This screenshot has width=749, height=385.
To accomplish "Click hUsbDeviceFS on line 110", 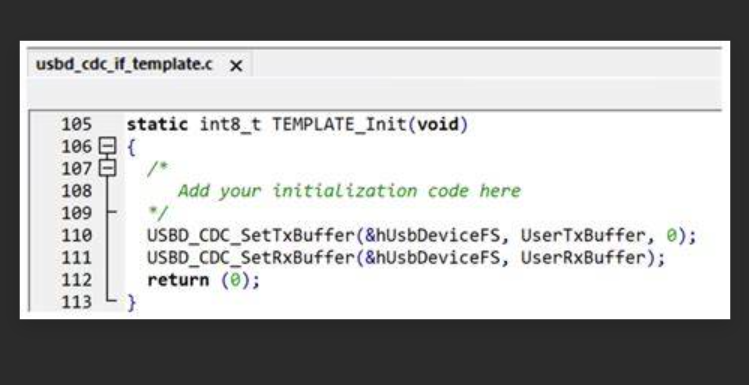I will point(438,235).
